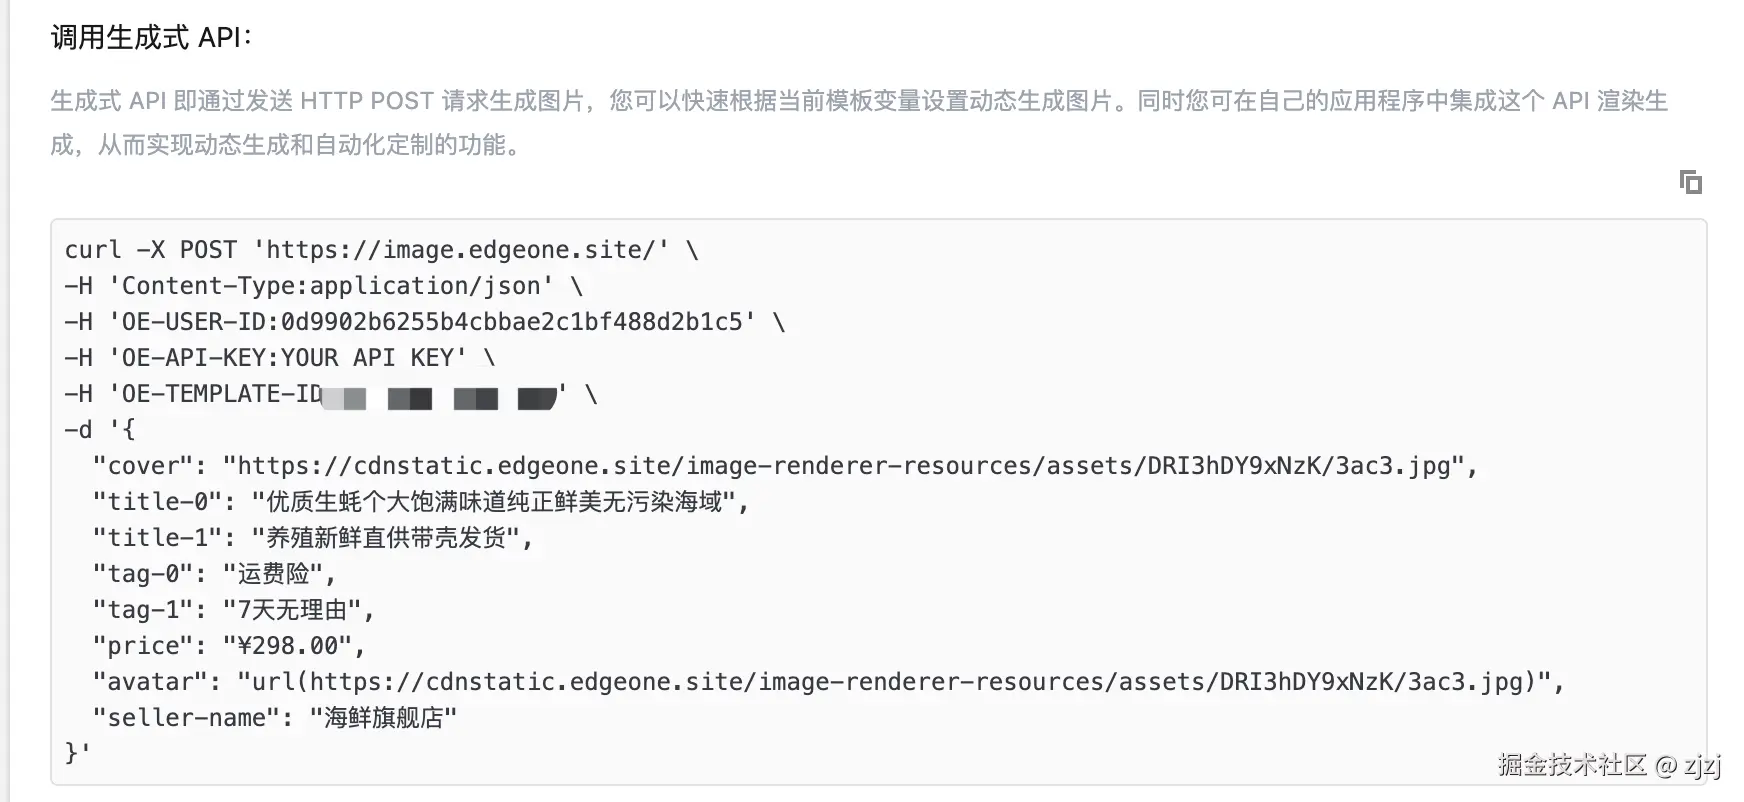Click the tag-0 value 运费险
The height and width of the screenshot is (802, 1744).
(273, 574)
